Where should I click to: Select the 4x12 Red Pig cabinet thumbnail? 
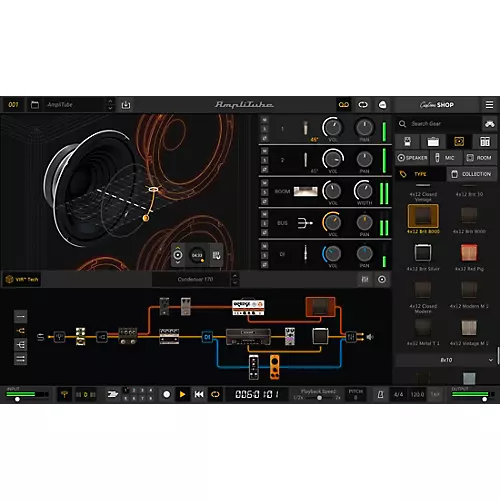coord(469,253)
